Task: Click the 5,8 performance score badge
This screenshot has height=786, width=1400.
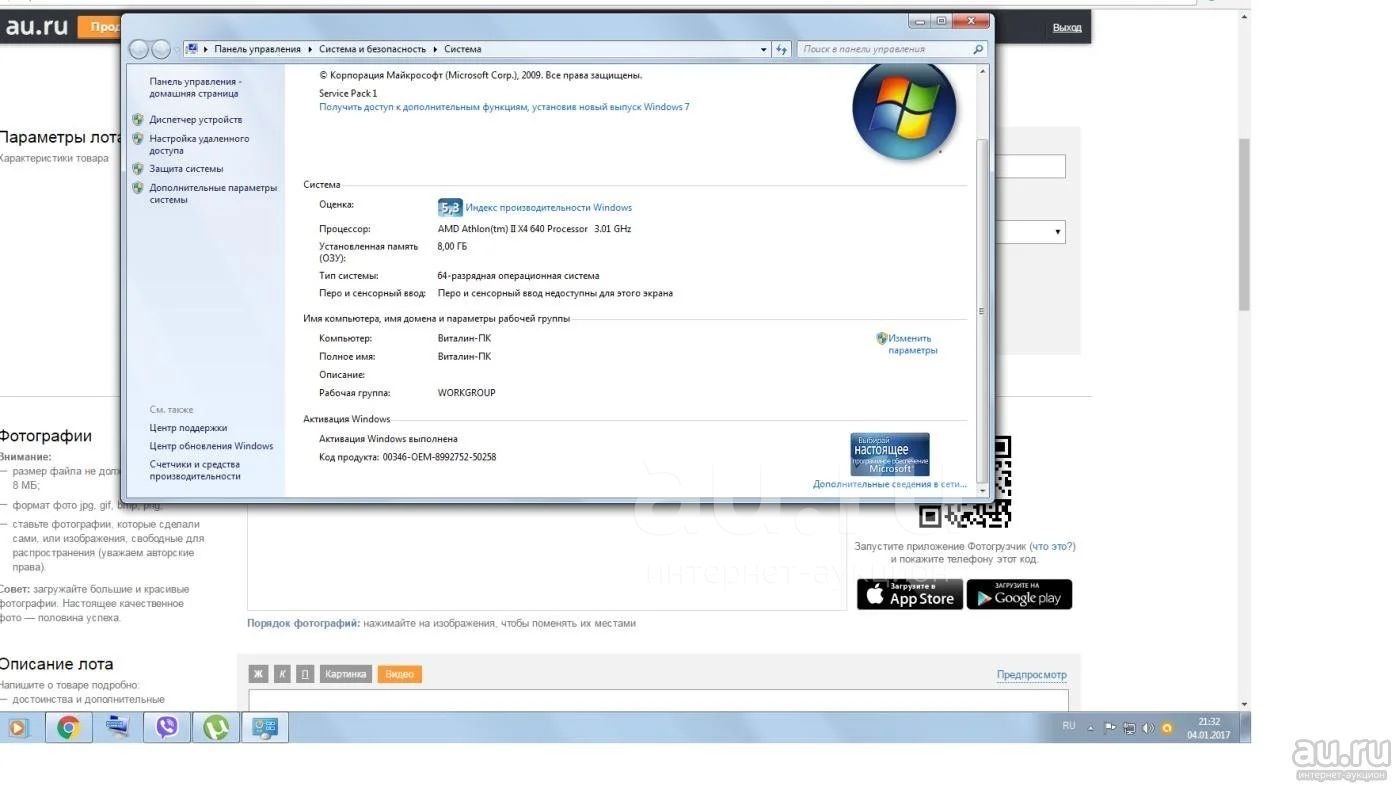Action: [x=450, y=208]
